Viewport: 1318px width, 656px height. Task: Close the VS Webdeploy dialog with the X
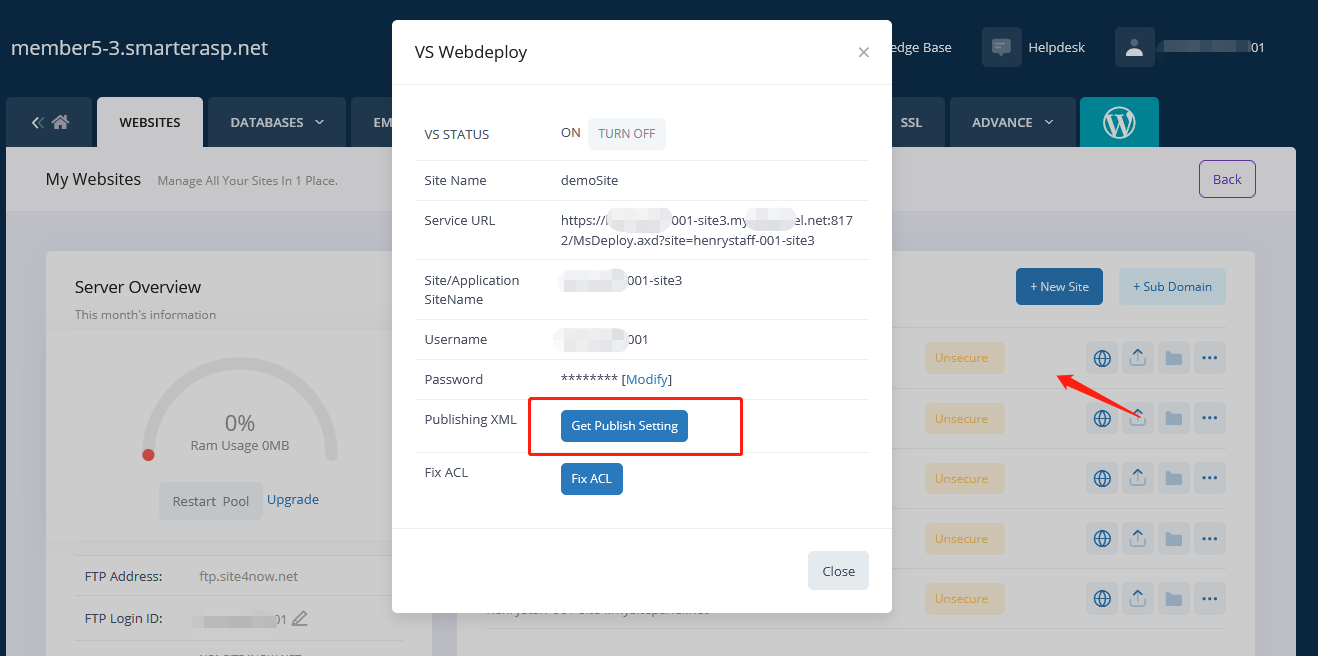tap(863, 52)
